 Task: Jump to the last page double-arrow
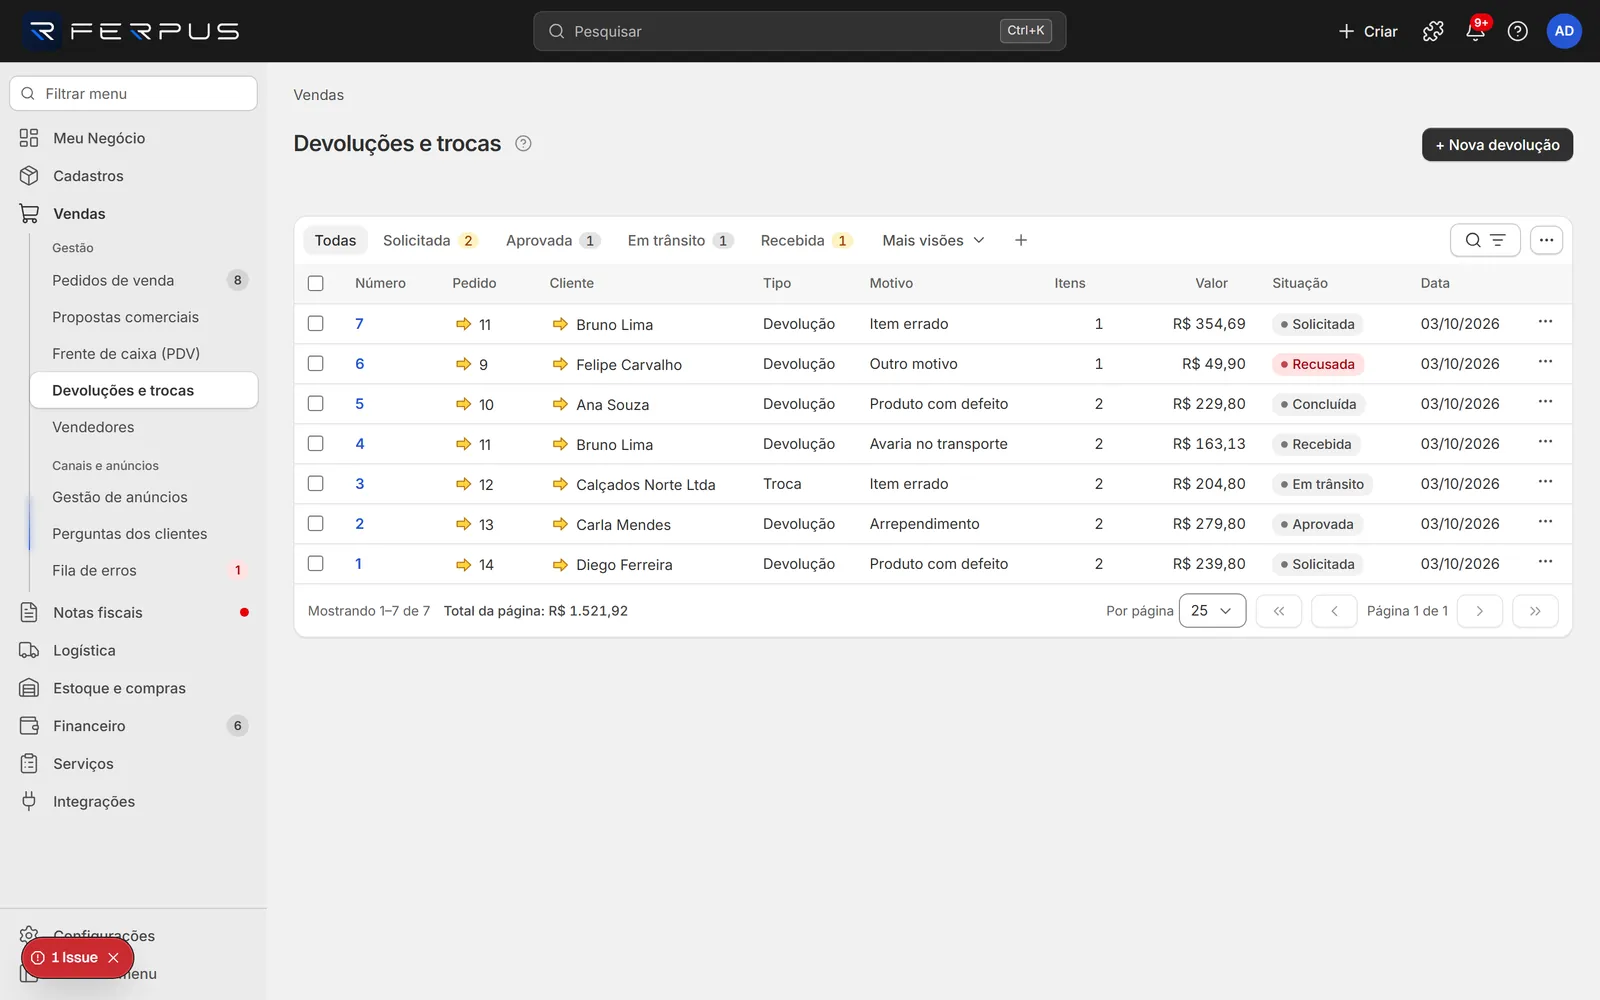1535,611
